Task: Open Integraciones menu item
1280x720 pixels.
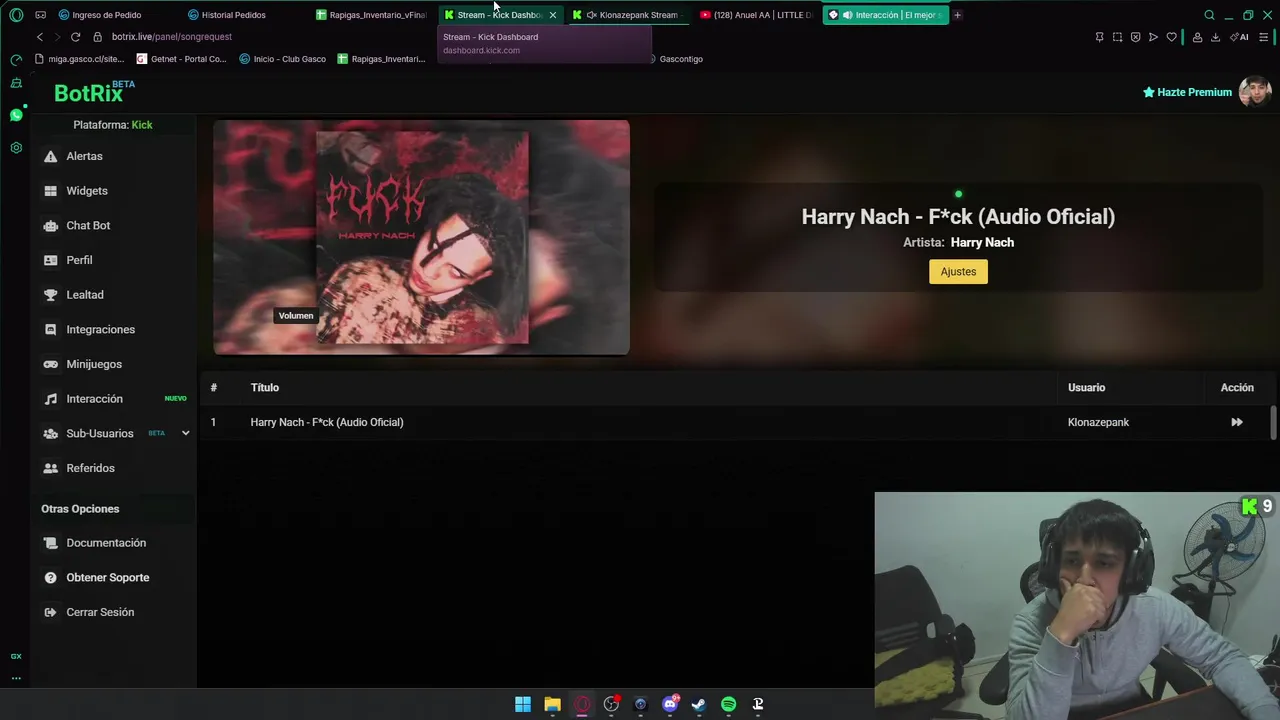Action: coord(100,329)
